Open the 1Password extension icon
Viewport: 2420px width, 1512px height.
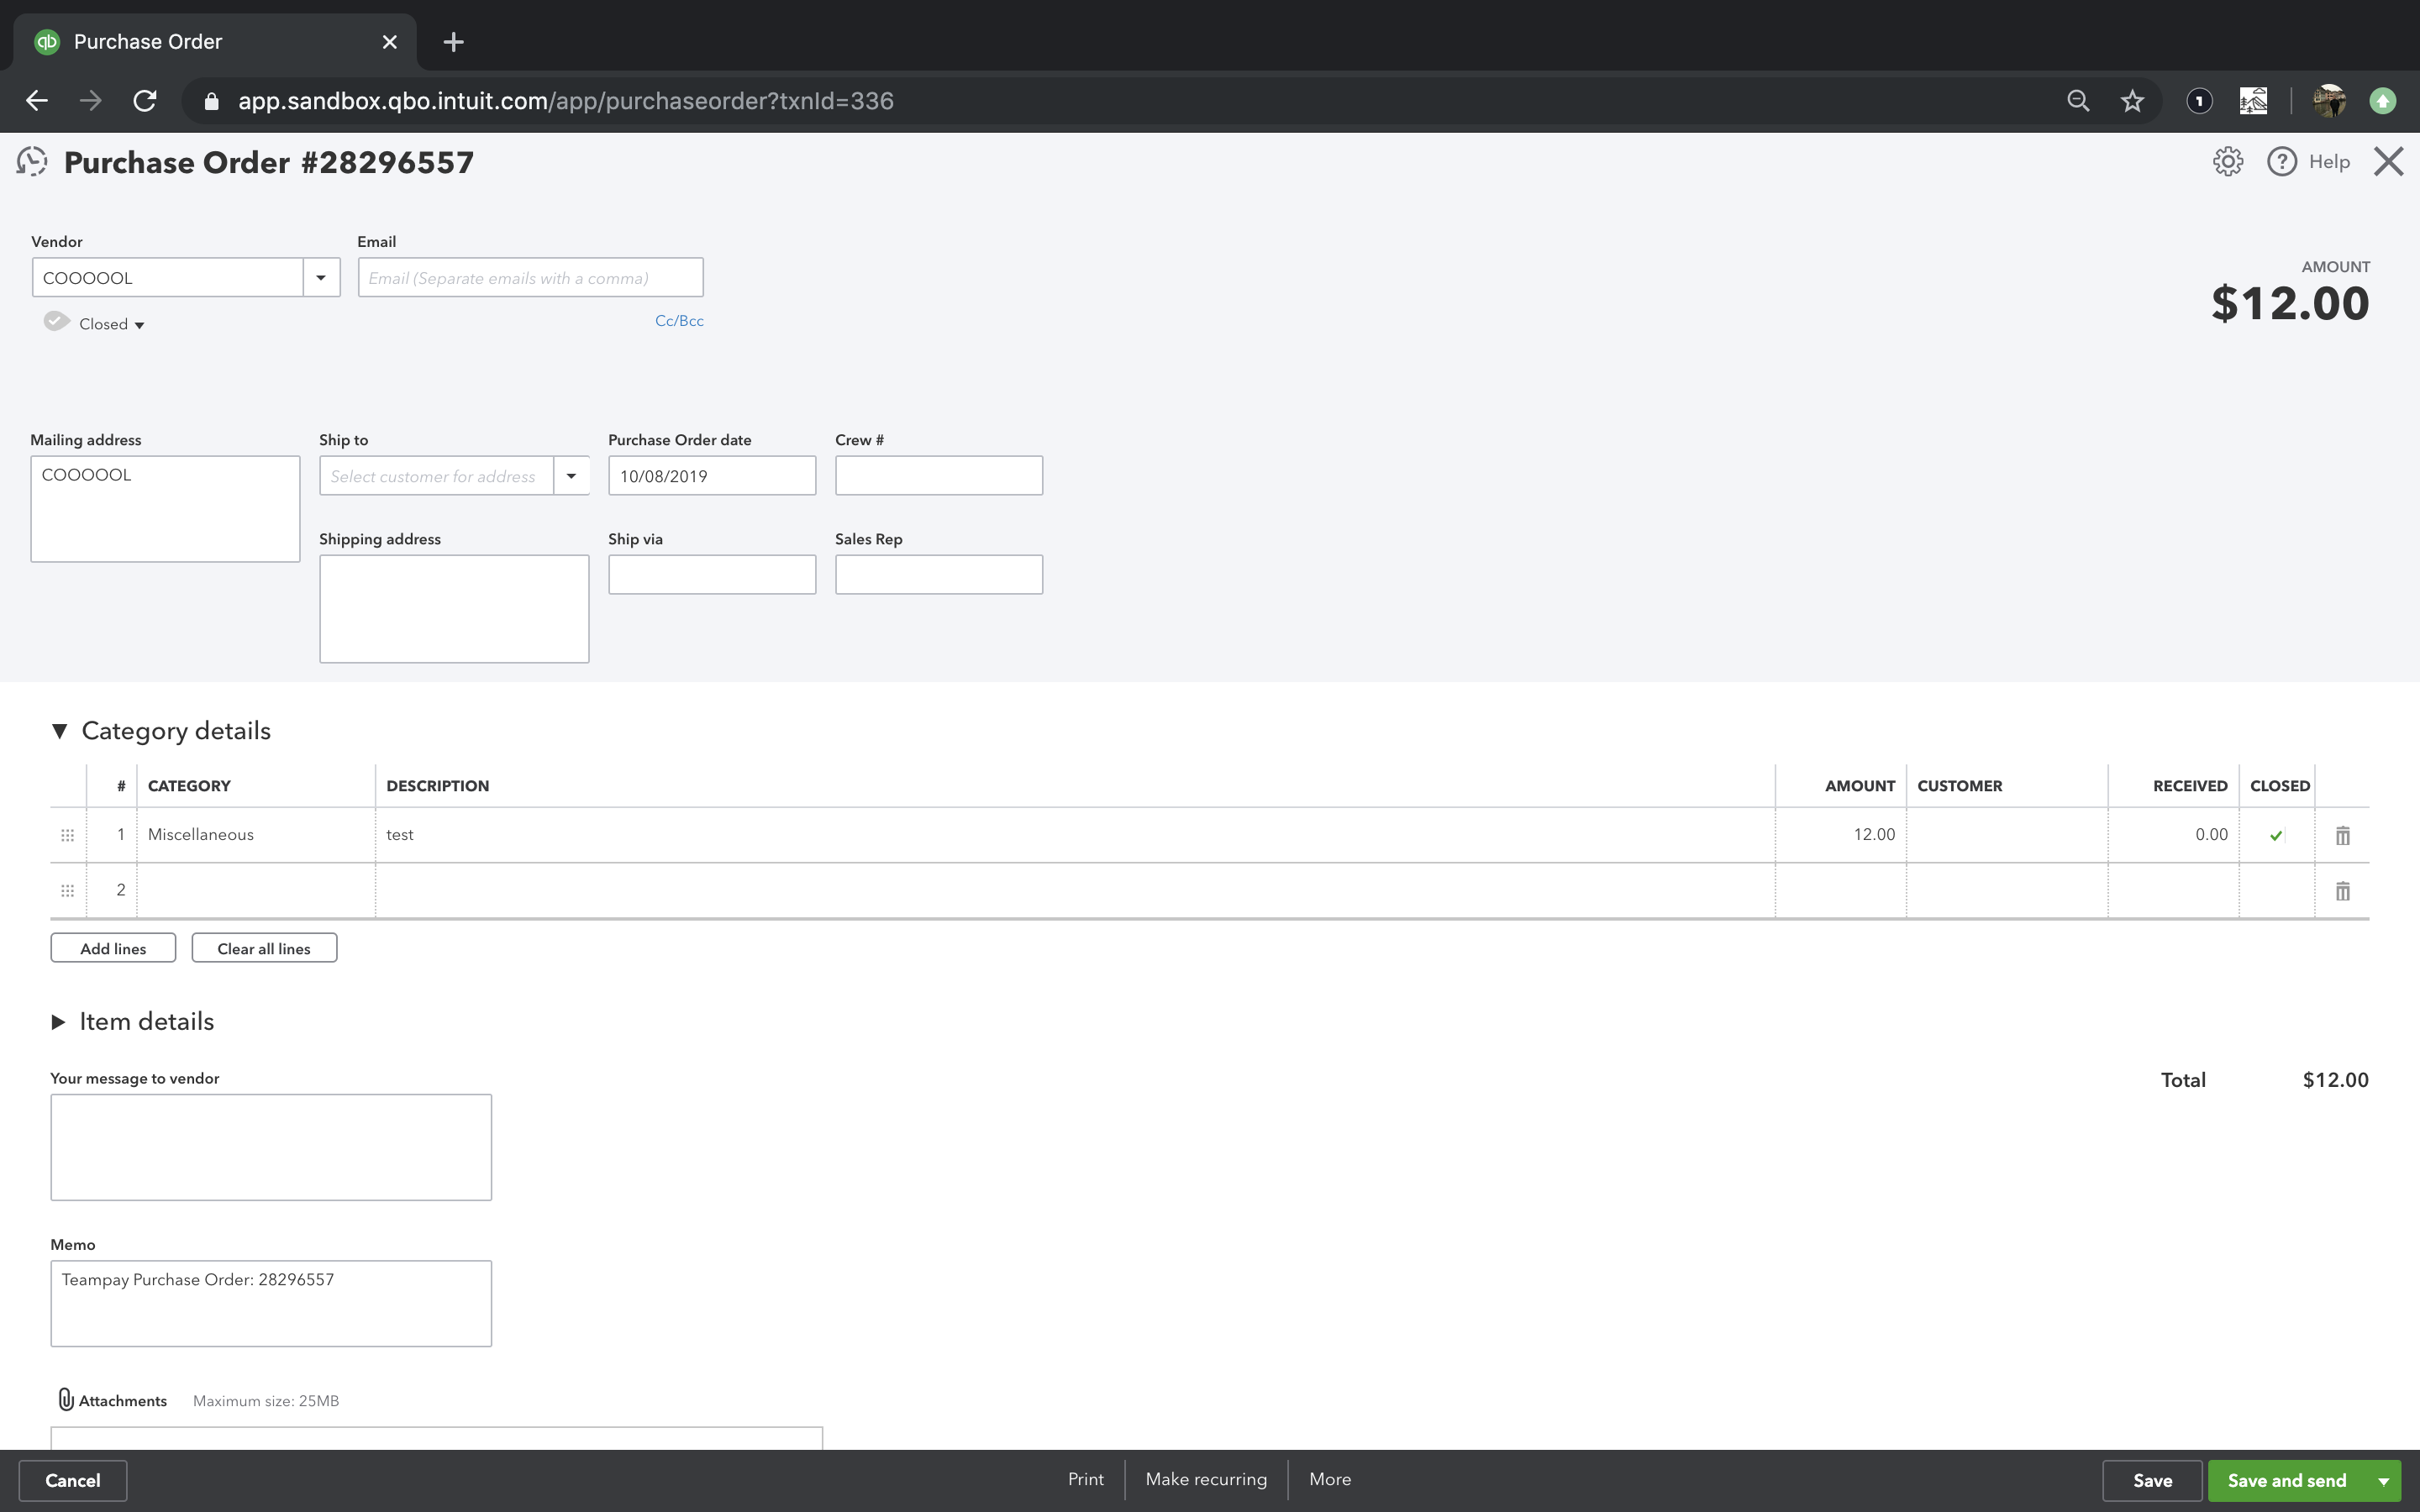pyautogui.click(x=2199, y=101)
